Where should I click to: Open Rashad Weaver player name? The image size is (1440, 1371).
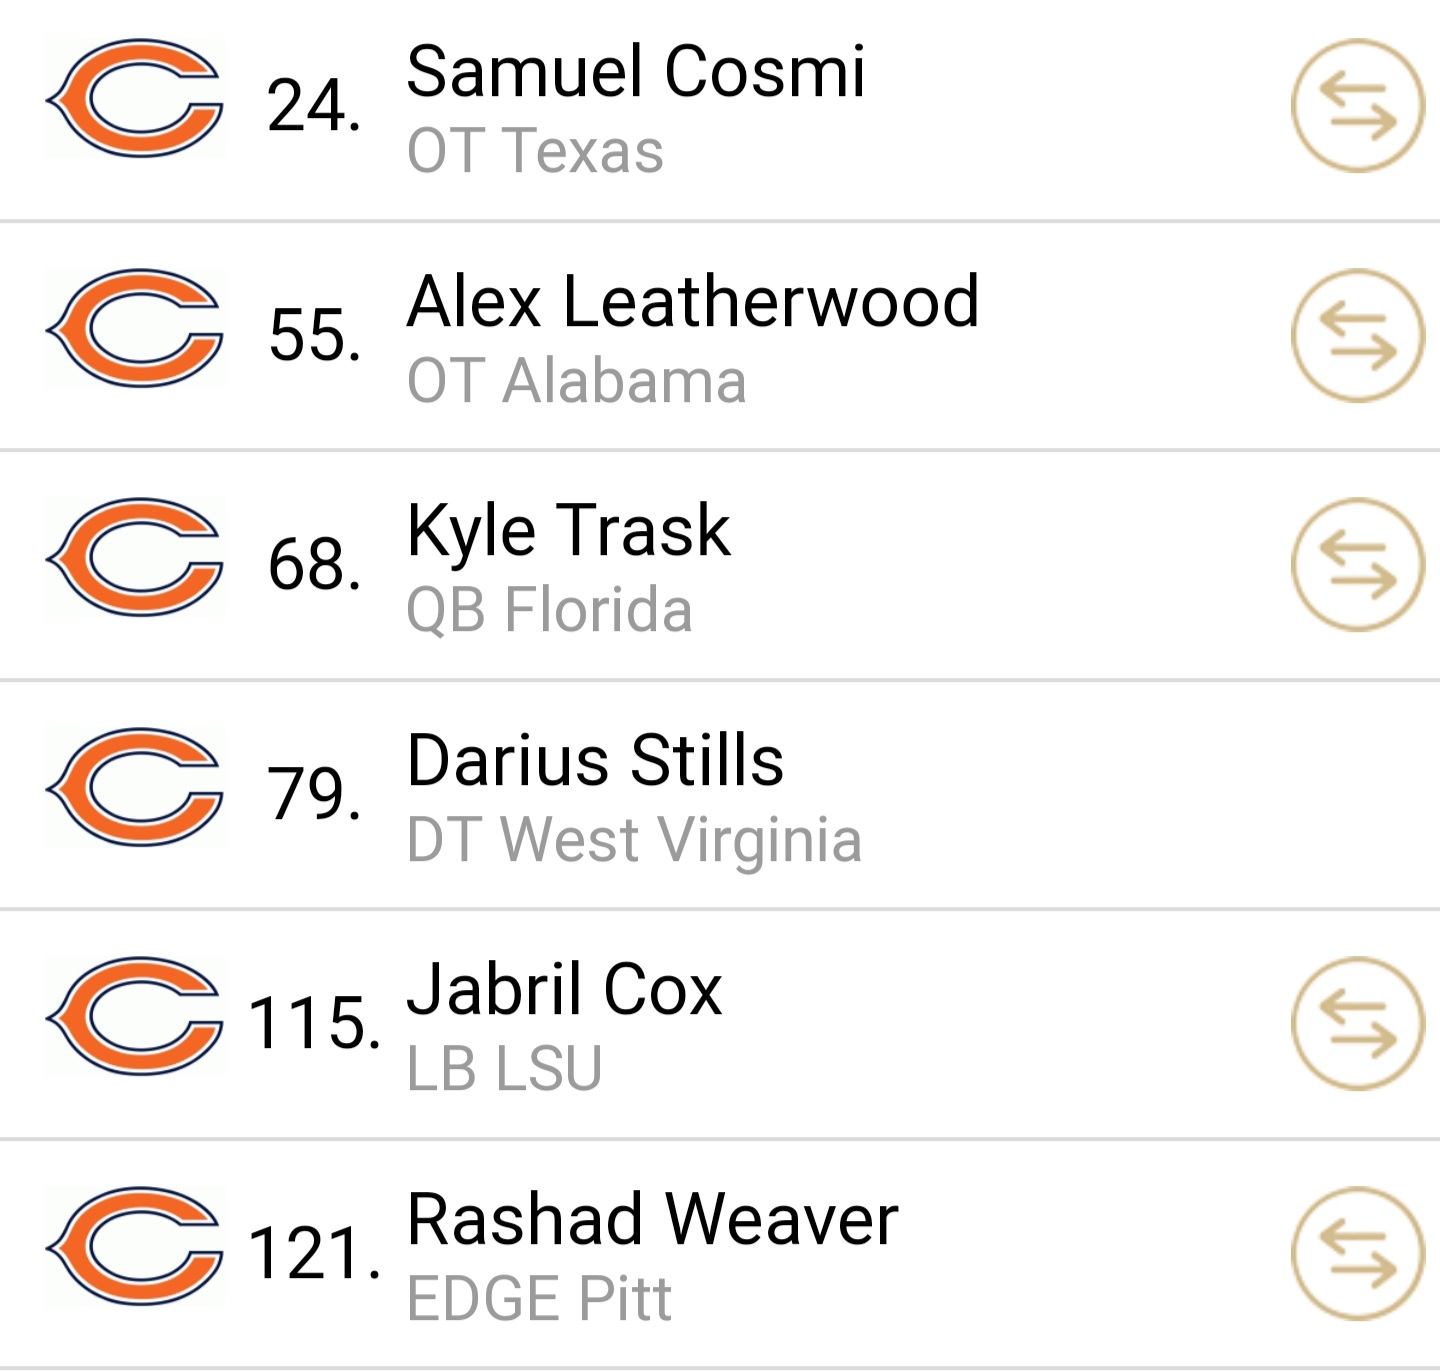click(x=653, y=1219)
